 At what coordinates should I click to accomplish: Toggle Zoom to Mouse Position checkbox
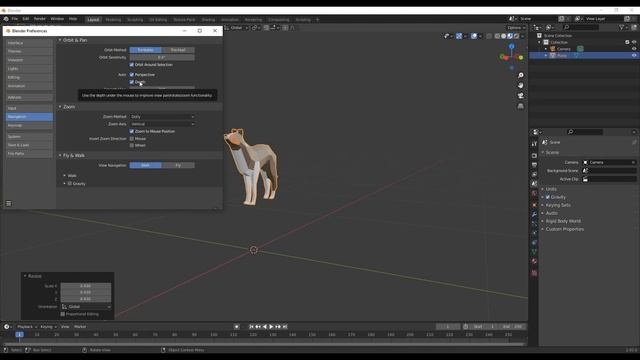point(131,131)
